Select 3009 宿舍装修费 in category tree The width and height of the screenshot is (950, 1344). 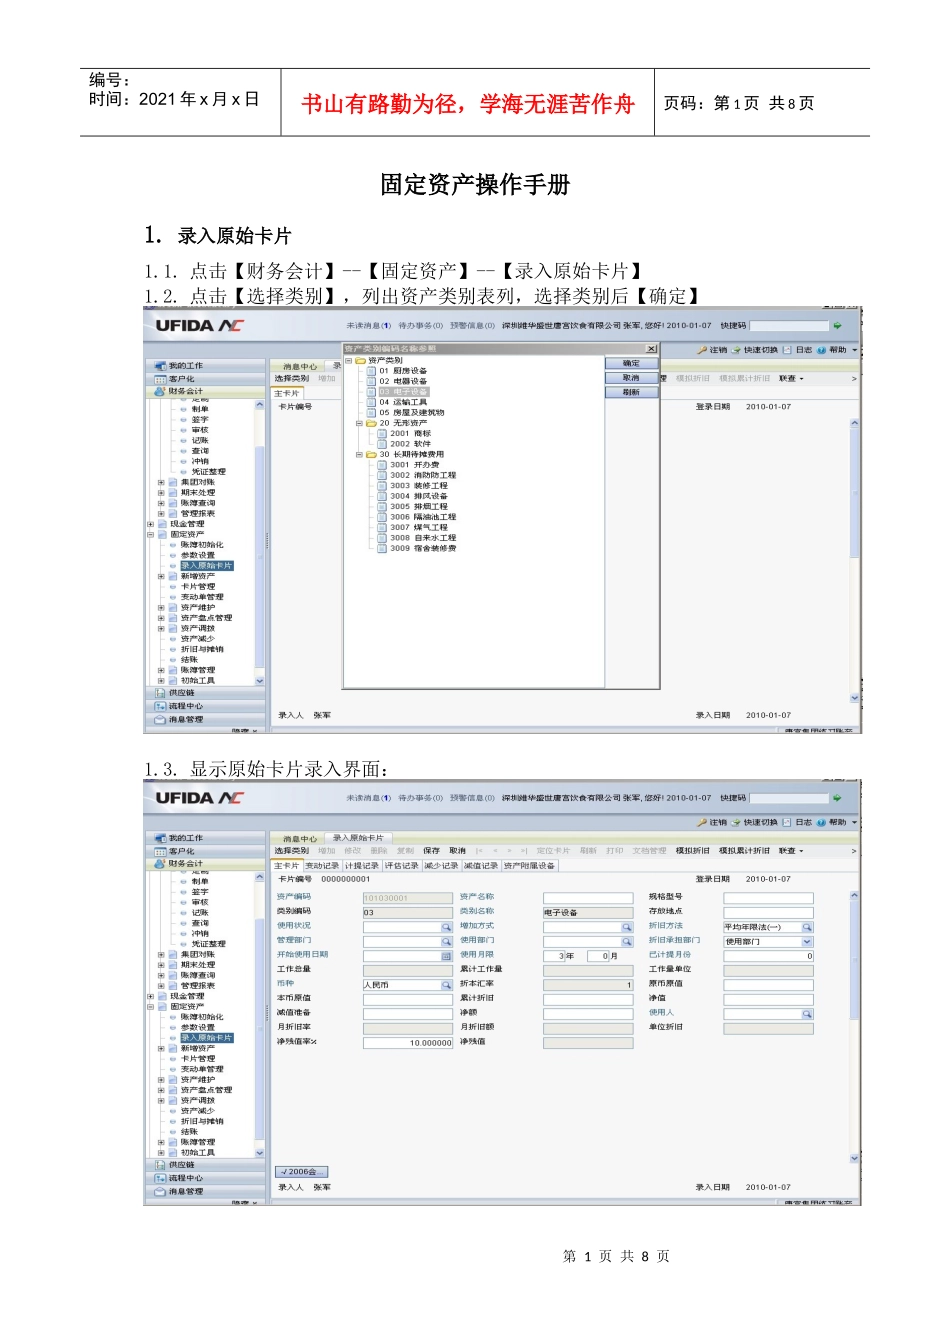423,548
